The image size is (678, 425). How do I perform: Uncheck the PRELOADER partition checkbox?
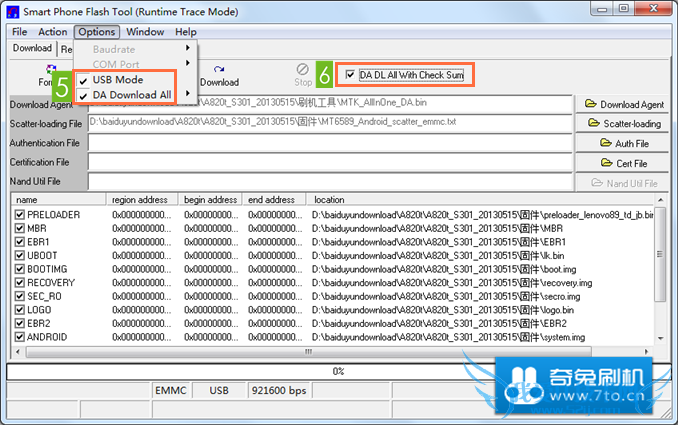[x=19, y=215]
